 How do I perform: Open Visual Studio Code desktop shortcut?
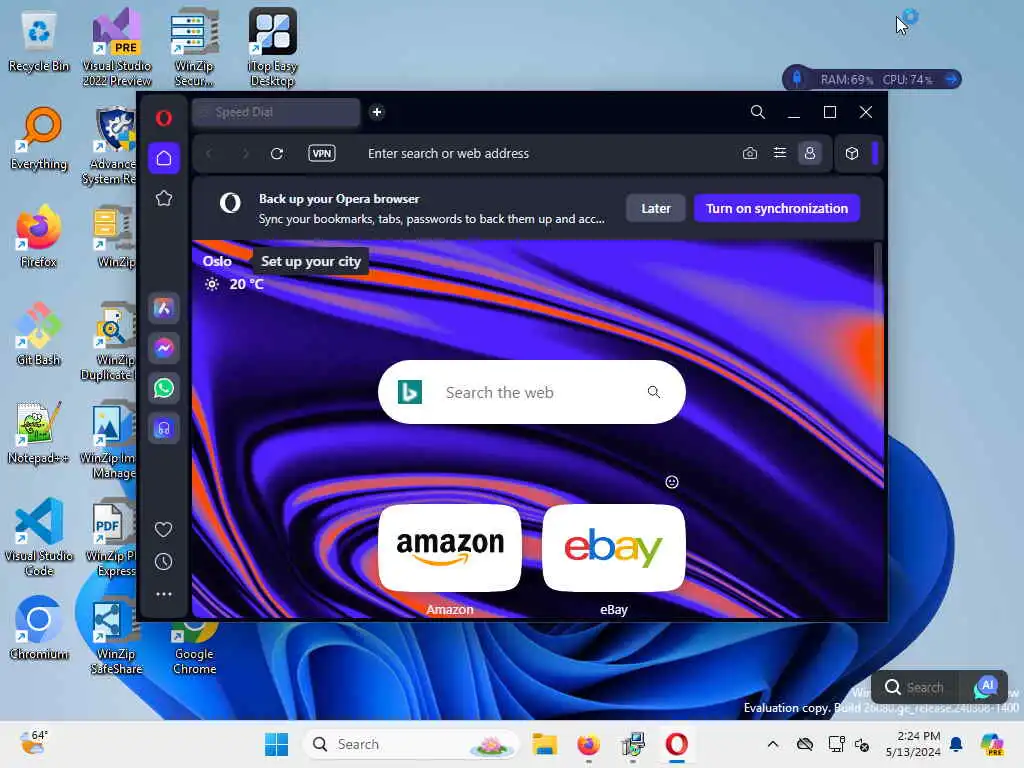(39, 537)
